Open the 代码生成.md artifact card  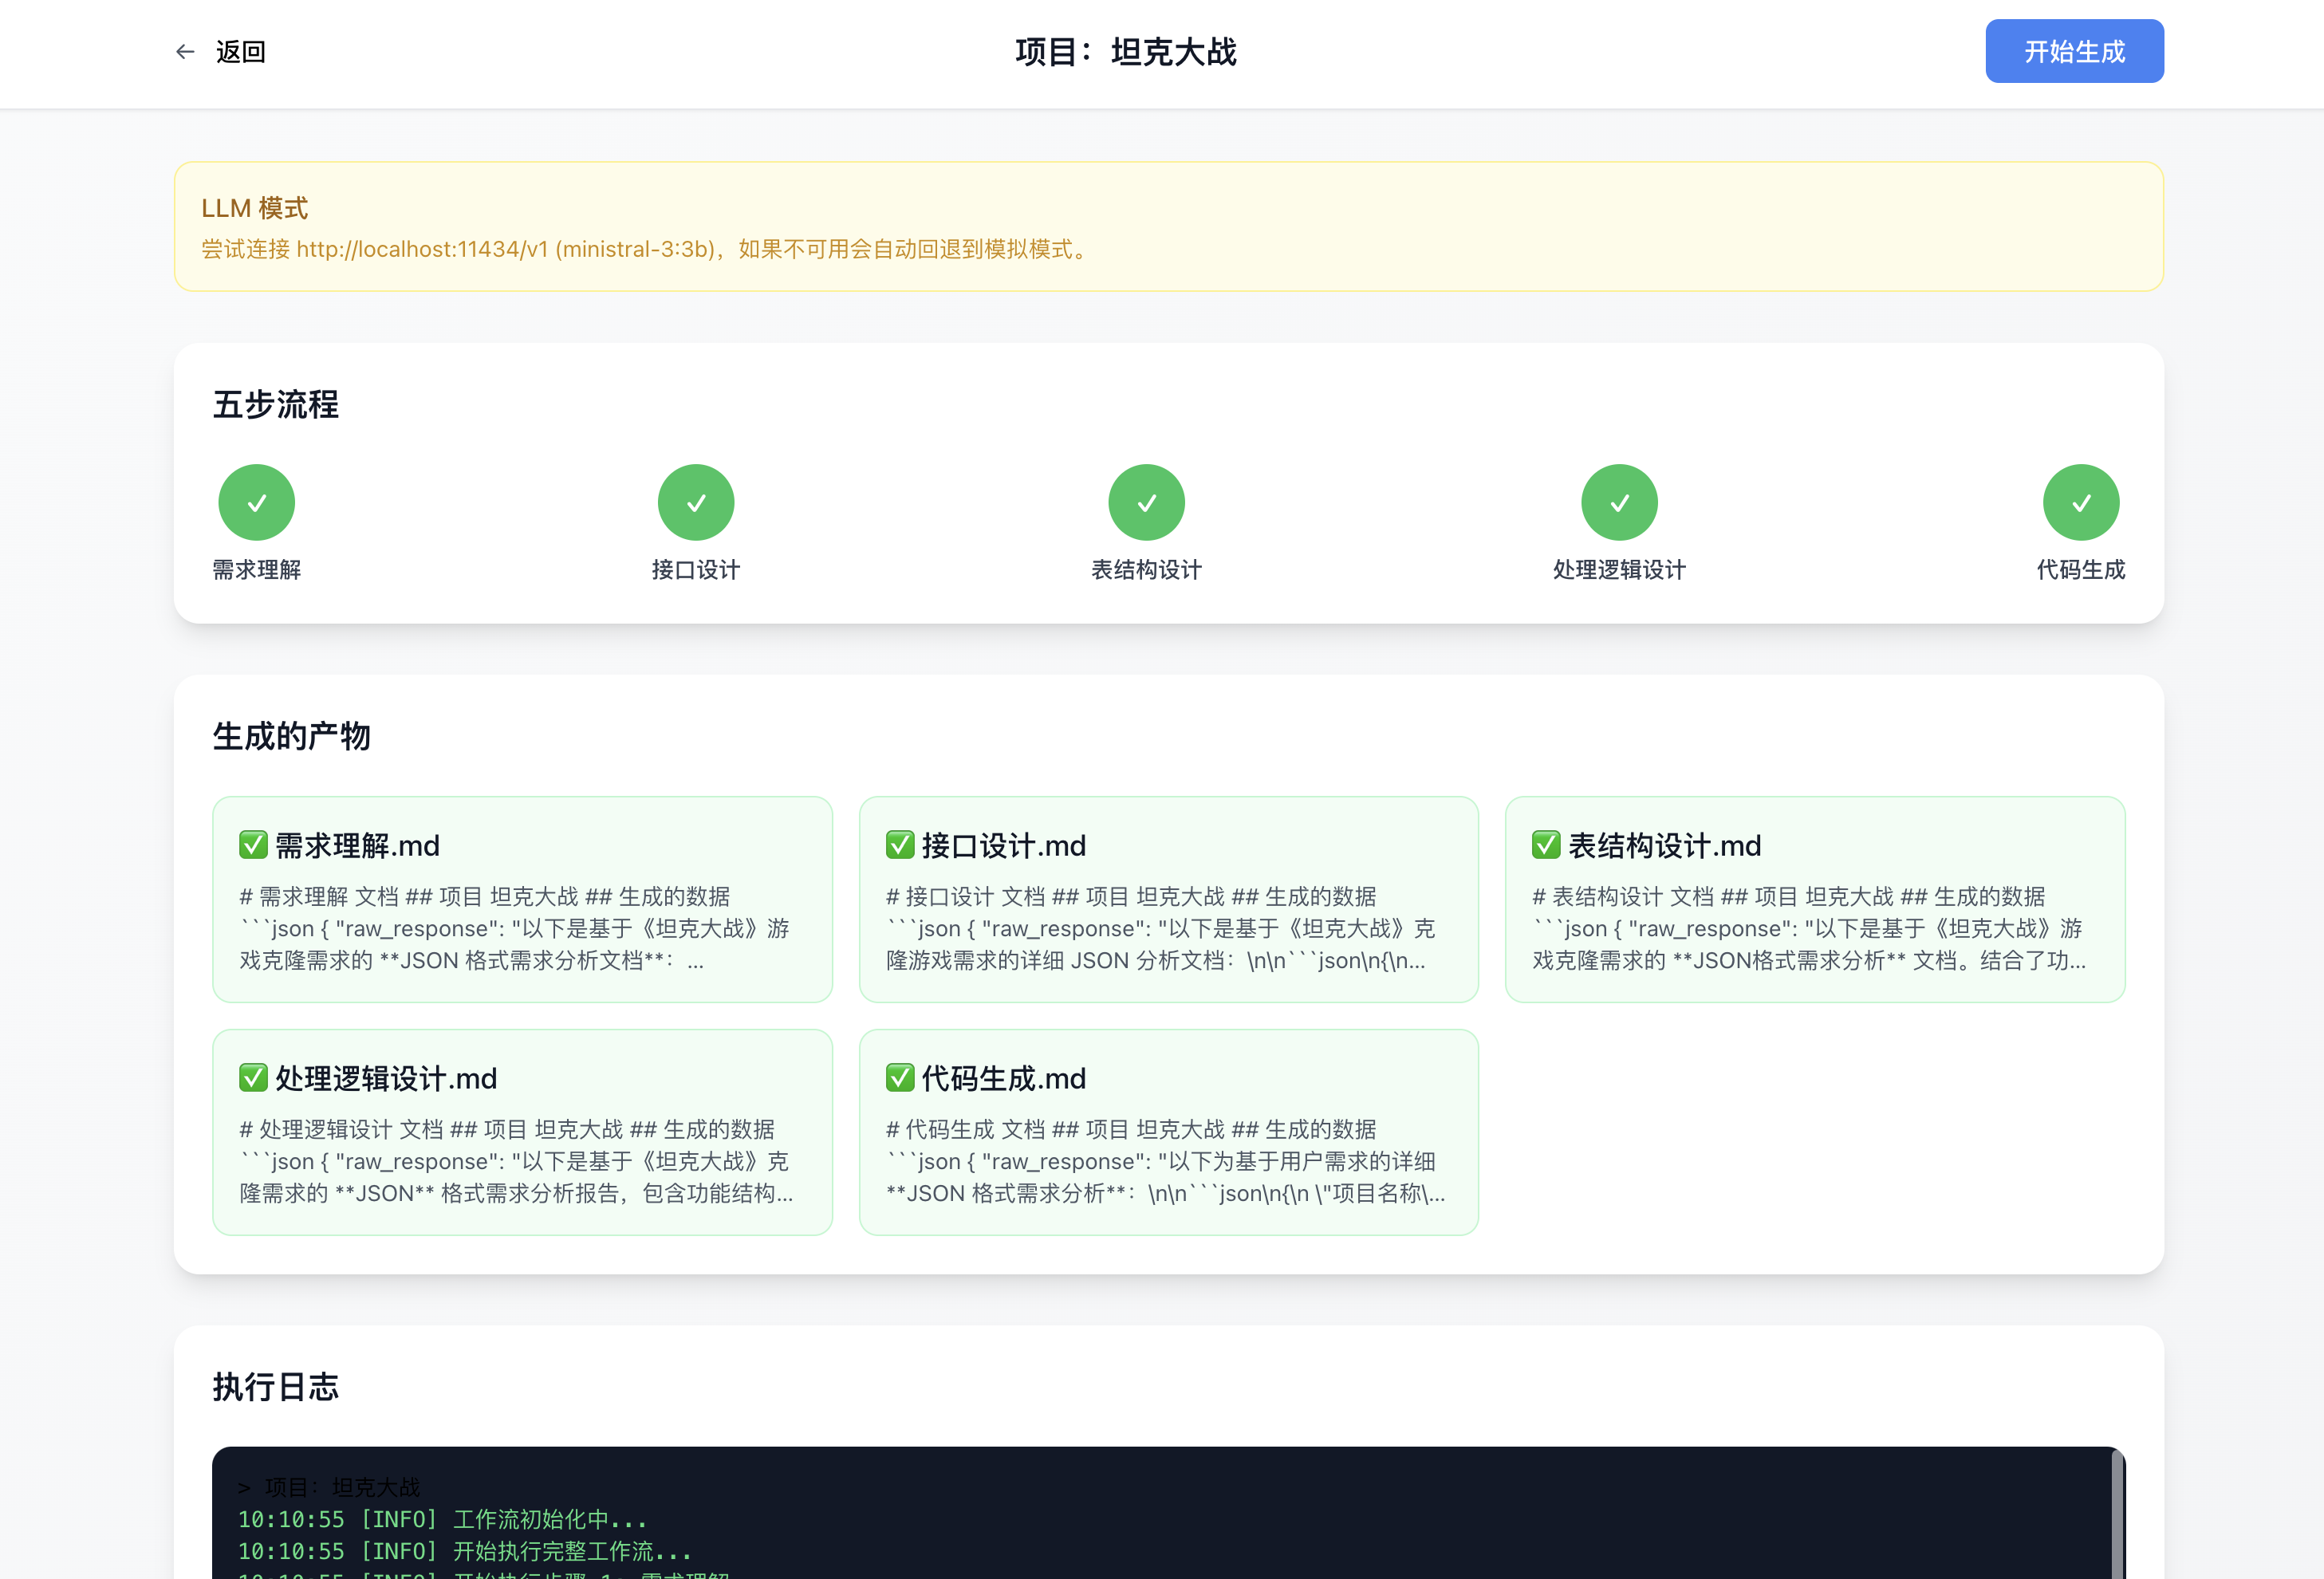tap(1168, 1132)
